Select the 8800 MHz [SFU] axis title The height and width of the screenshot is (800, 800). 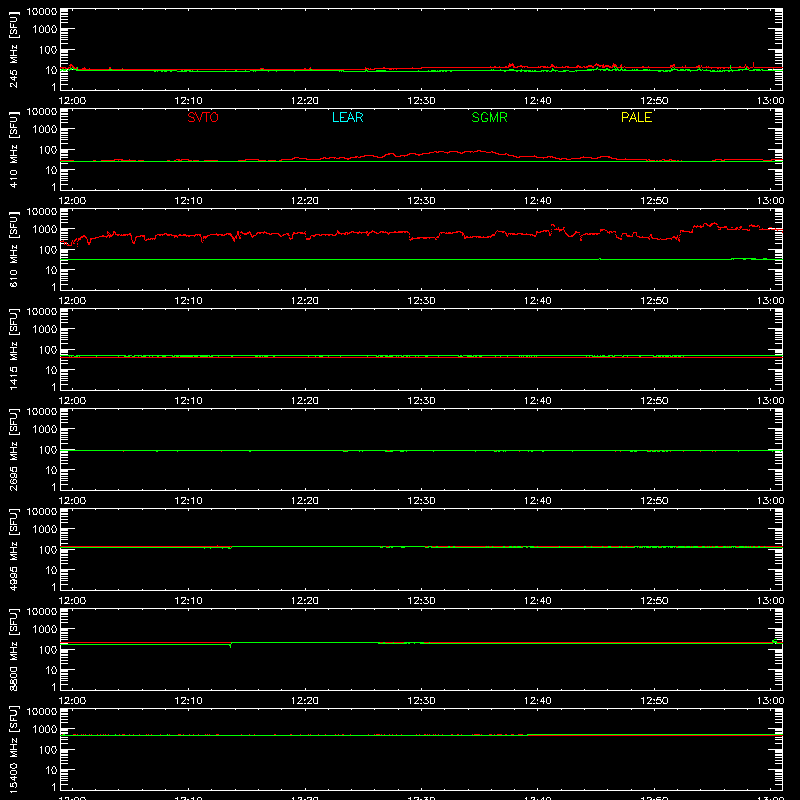point(13,649)
